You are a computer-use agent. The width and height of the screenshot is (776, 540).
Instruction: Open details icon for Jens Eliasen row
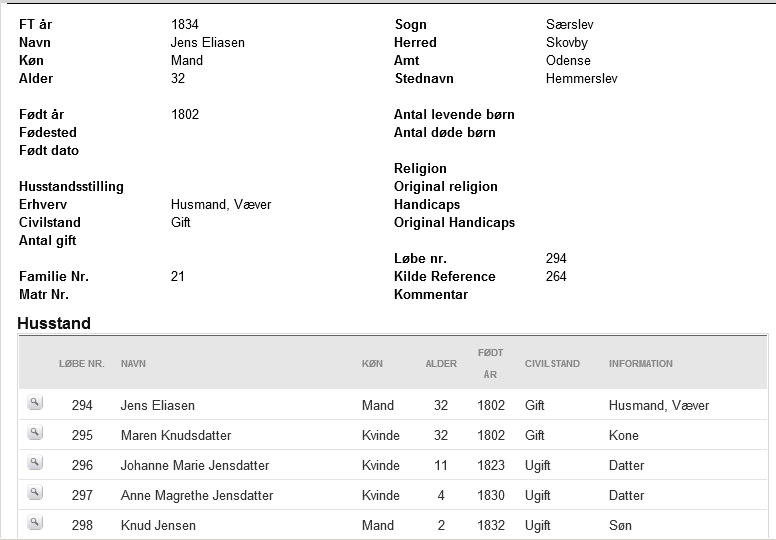pos(35,403)
